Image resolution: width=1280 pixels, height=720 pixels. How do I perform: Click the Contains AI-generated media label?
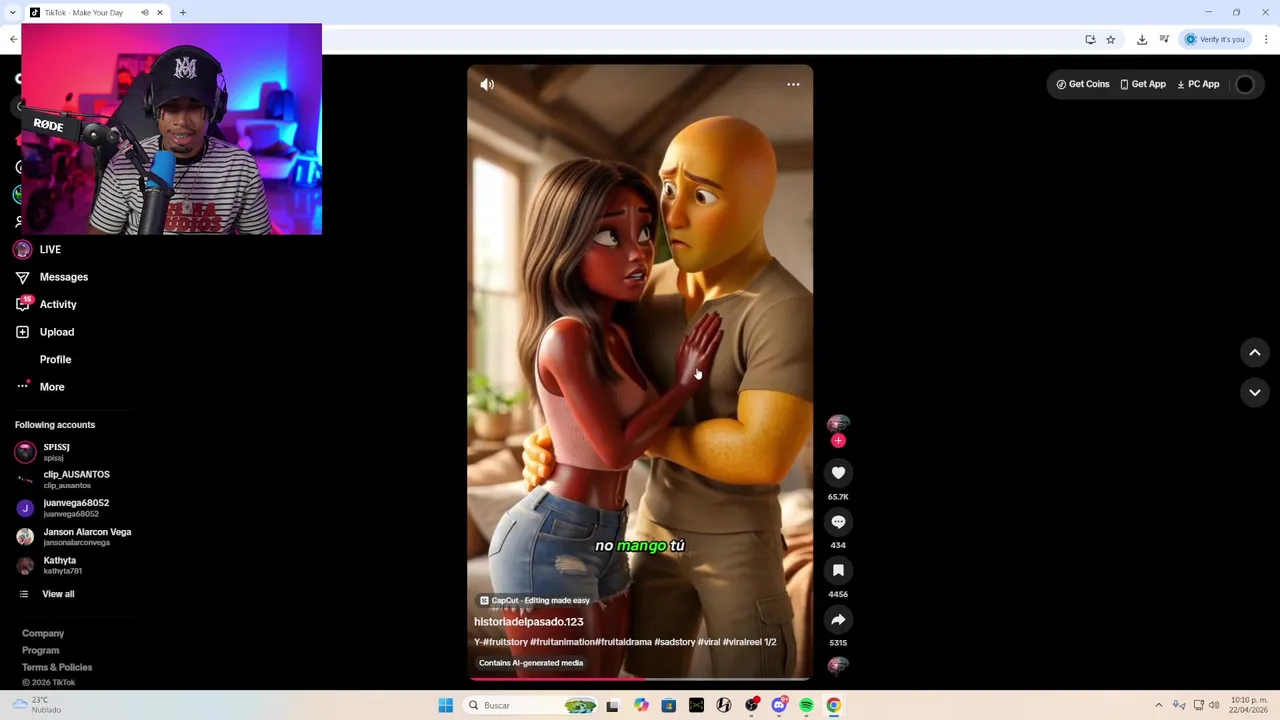(x=531, y=663)
